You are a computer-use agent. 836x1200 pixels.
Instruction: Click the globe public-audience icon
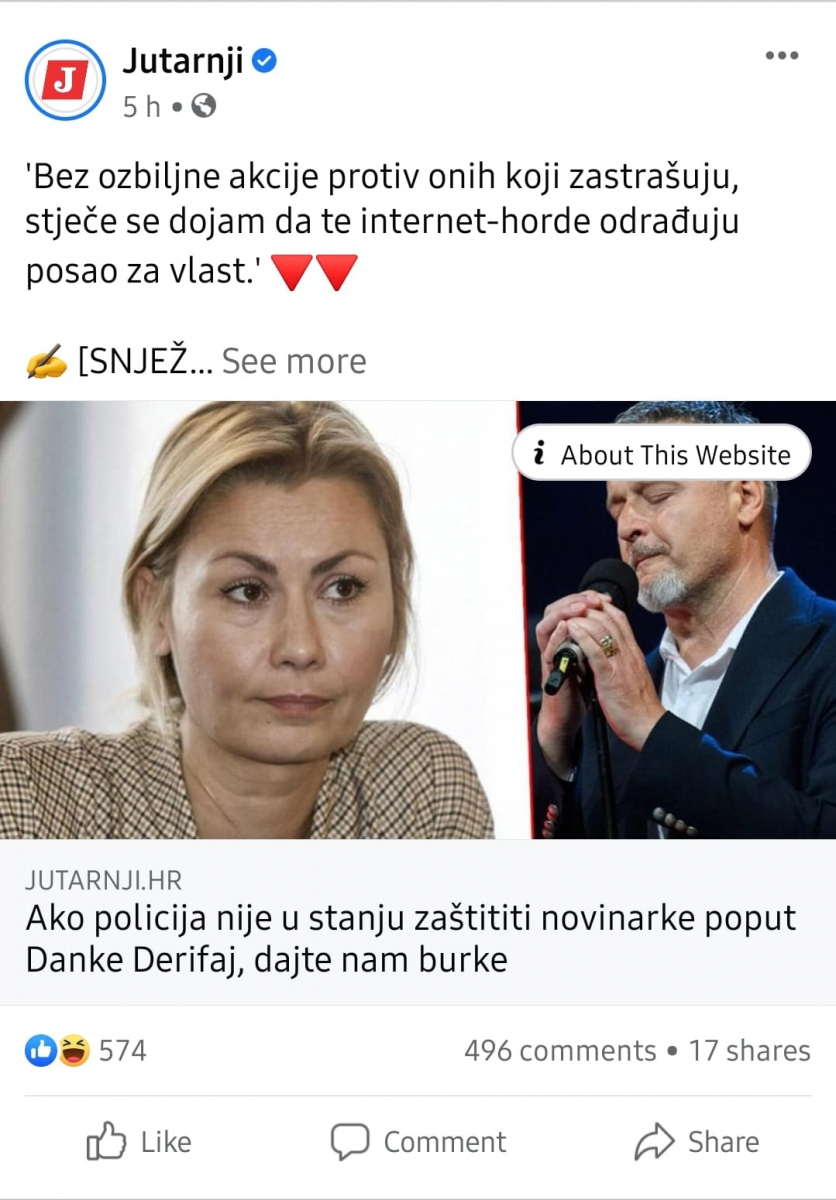click(x=203, y=106)
